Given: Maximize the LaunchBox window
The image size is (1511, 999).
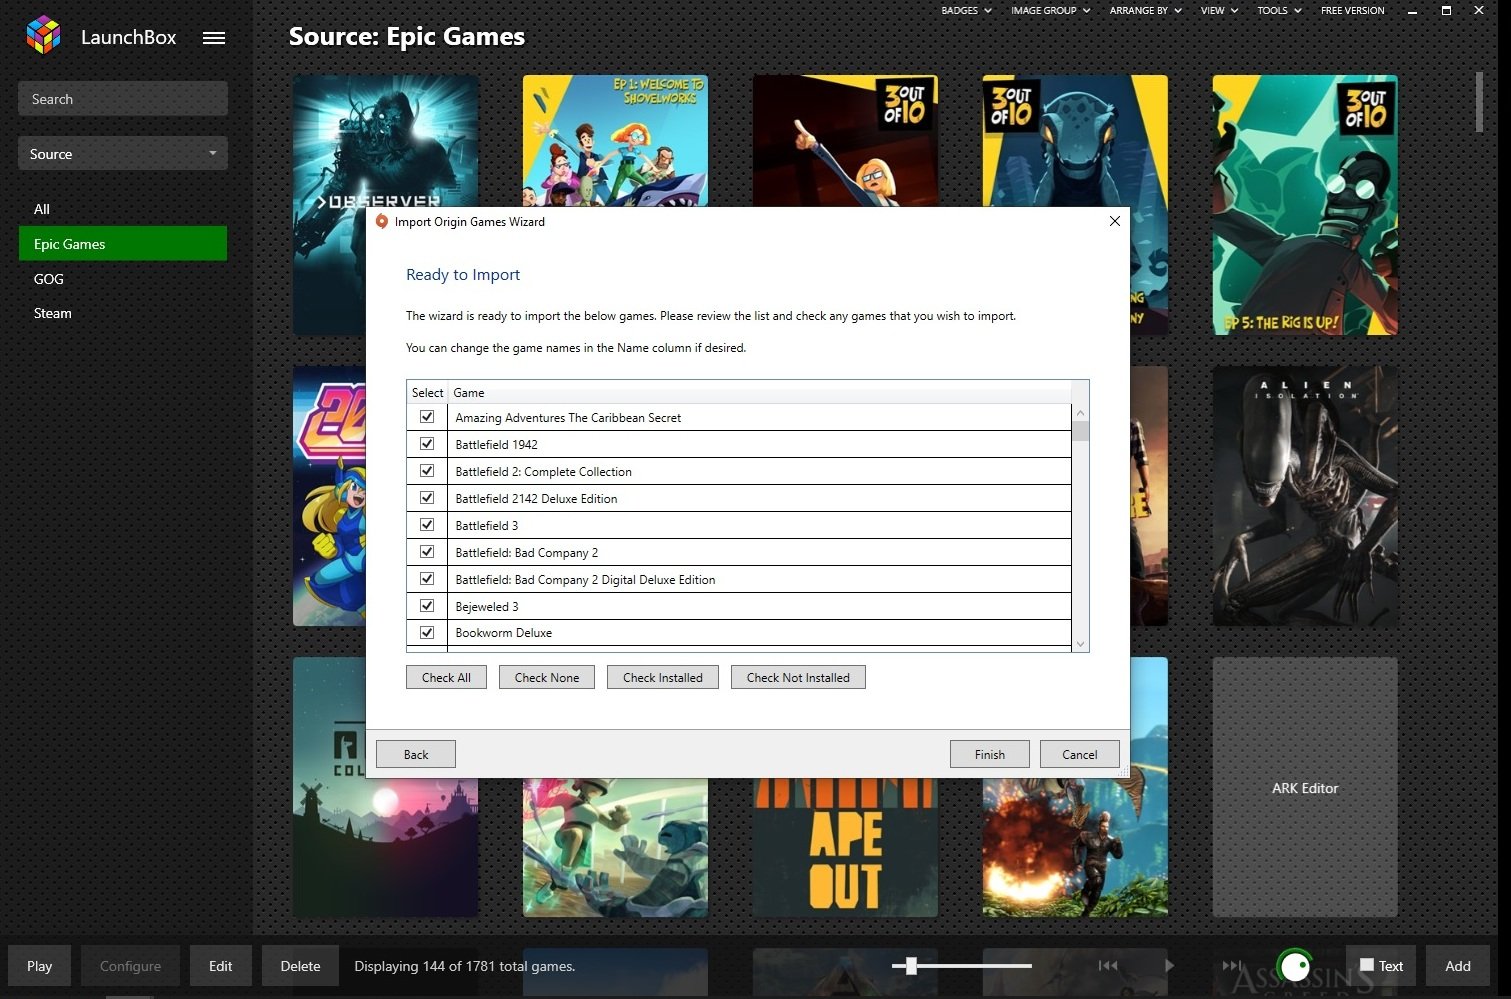Looking at the screenshot, I should pyautogui.click(x=1446, y=11).
